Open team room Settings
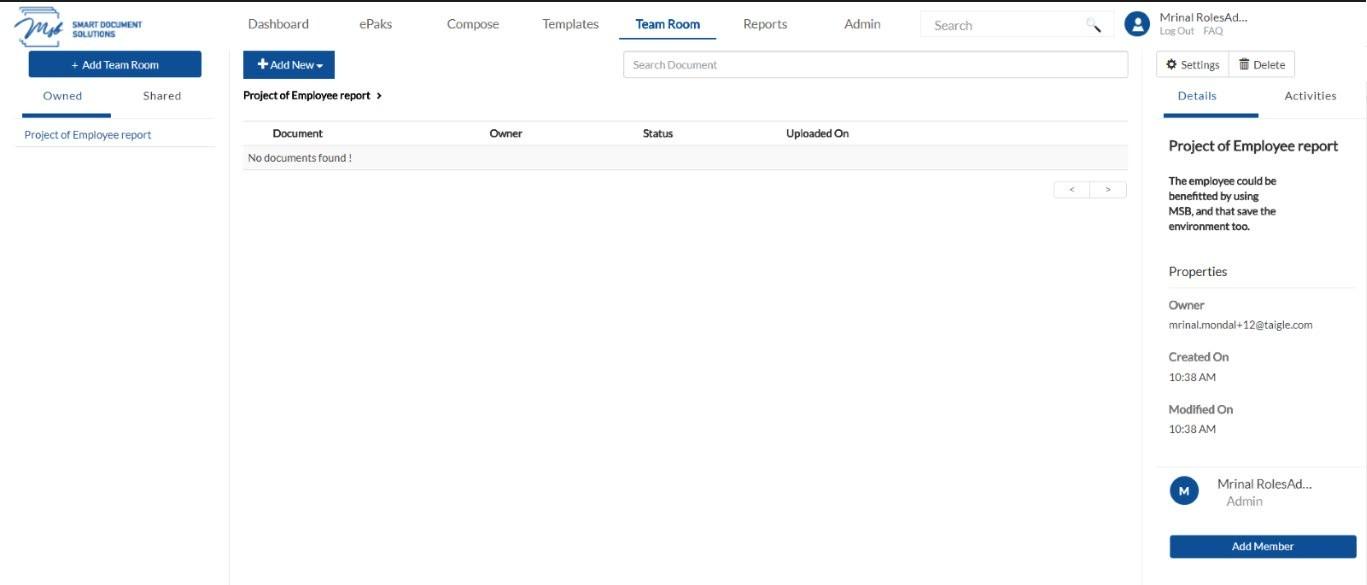The image size is (1367, 585). [x=1193, y=65]
